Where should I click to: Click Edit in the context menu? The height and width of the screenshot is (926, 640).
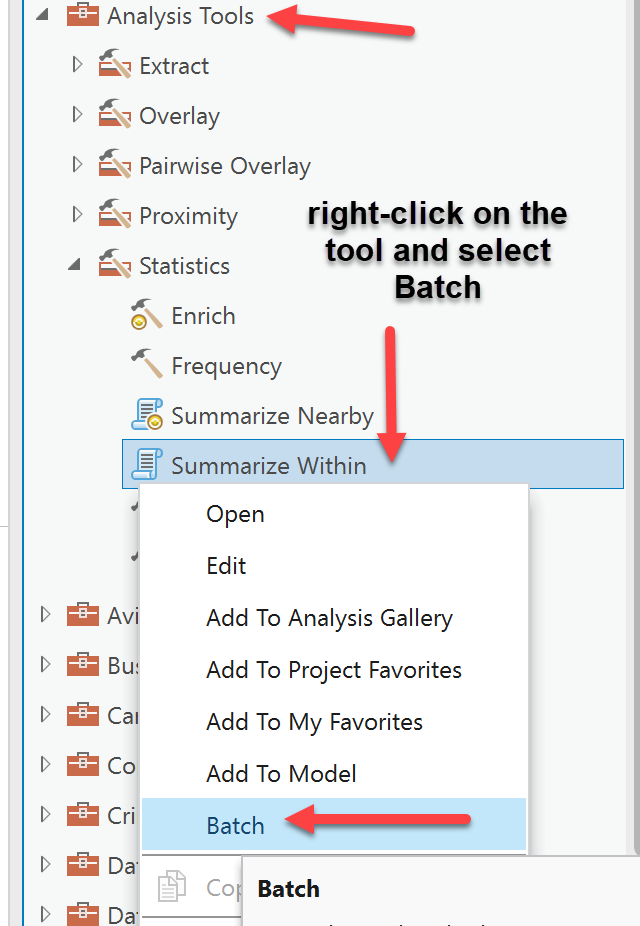coord(226,566)
